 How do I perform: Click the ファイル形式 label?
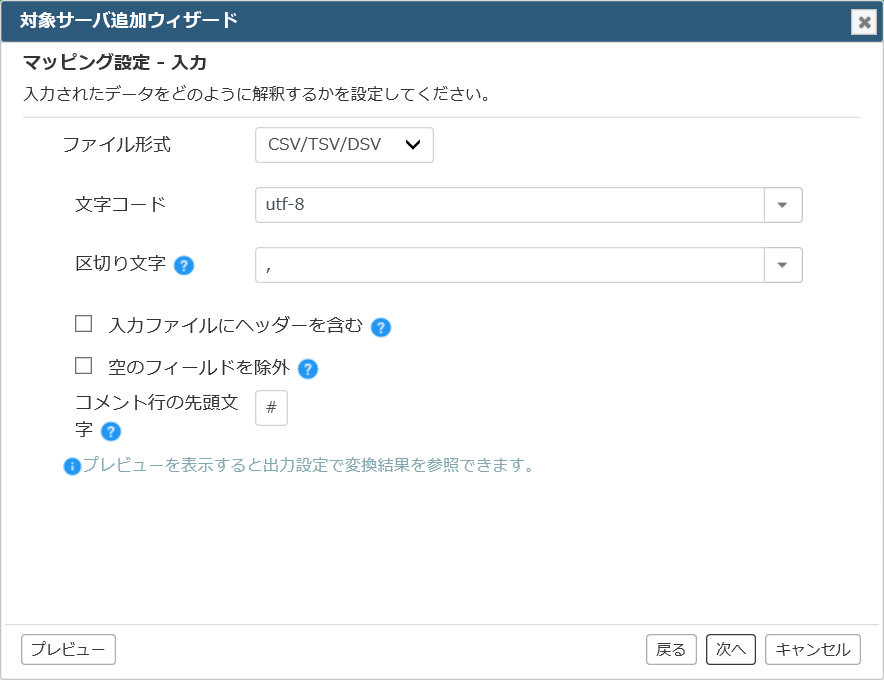click(x=117, y=145)
